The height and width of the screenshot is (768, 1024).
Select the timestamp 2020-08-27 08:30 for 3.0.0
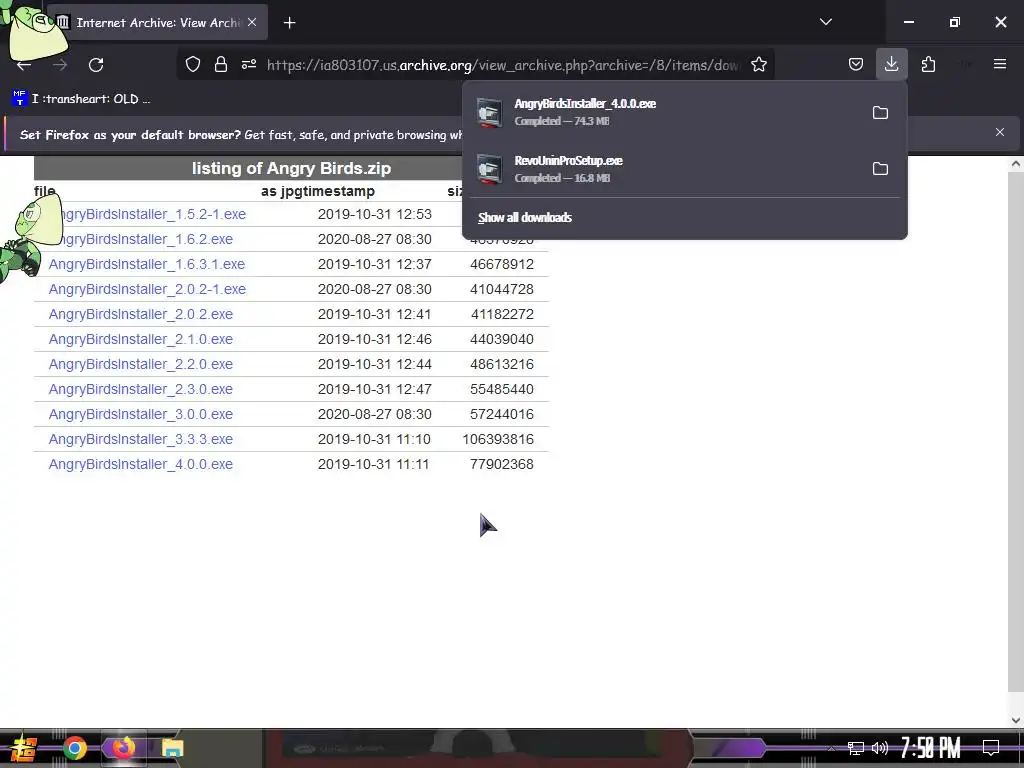pyautogui.click(x=374, y=414)
